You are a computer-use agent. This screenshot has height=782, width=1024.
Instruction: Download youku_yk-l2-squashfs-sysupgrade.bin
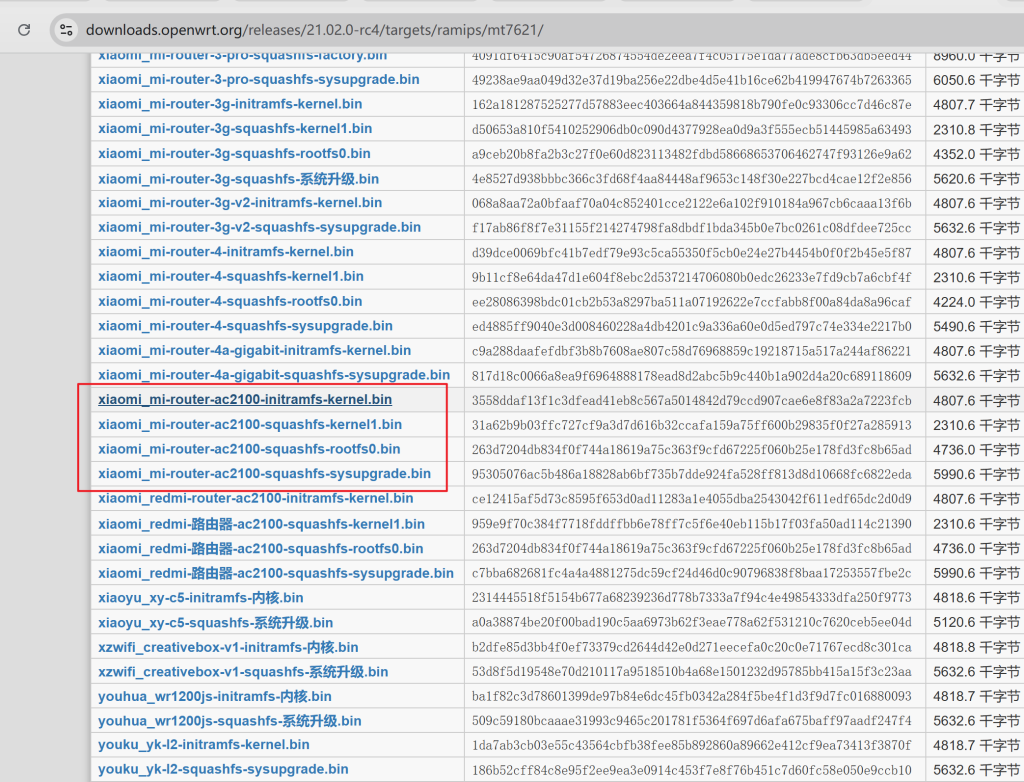[x=223, y=769]
